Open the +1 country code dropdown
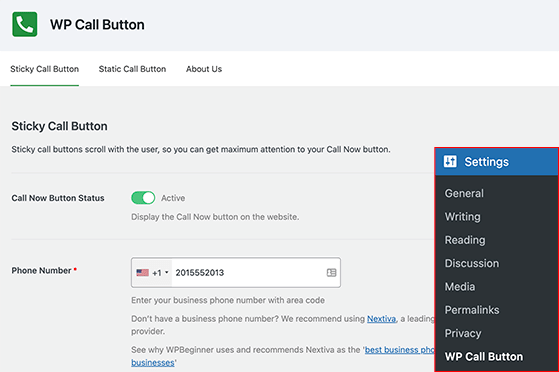Viewport: 559px width, 372px height. [x=152, y=273]
